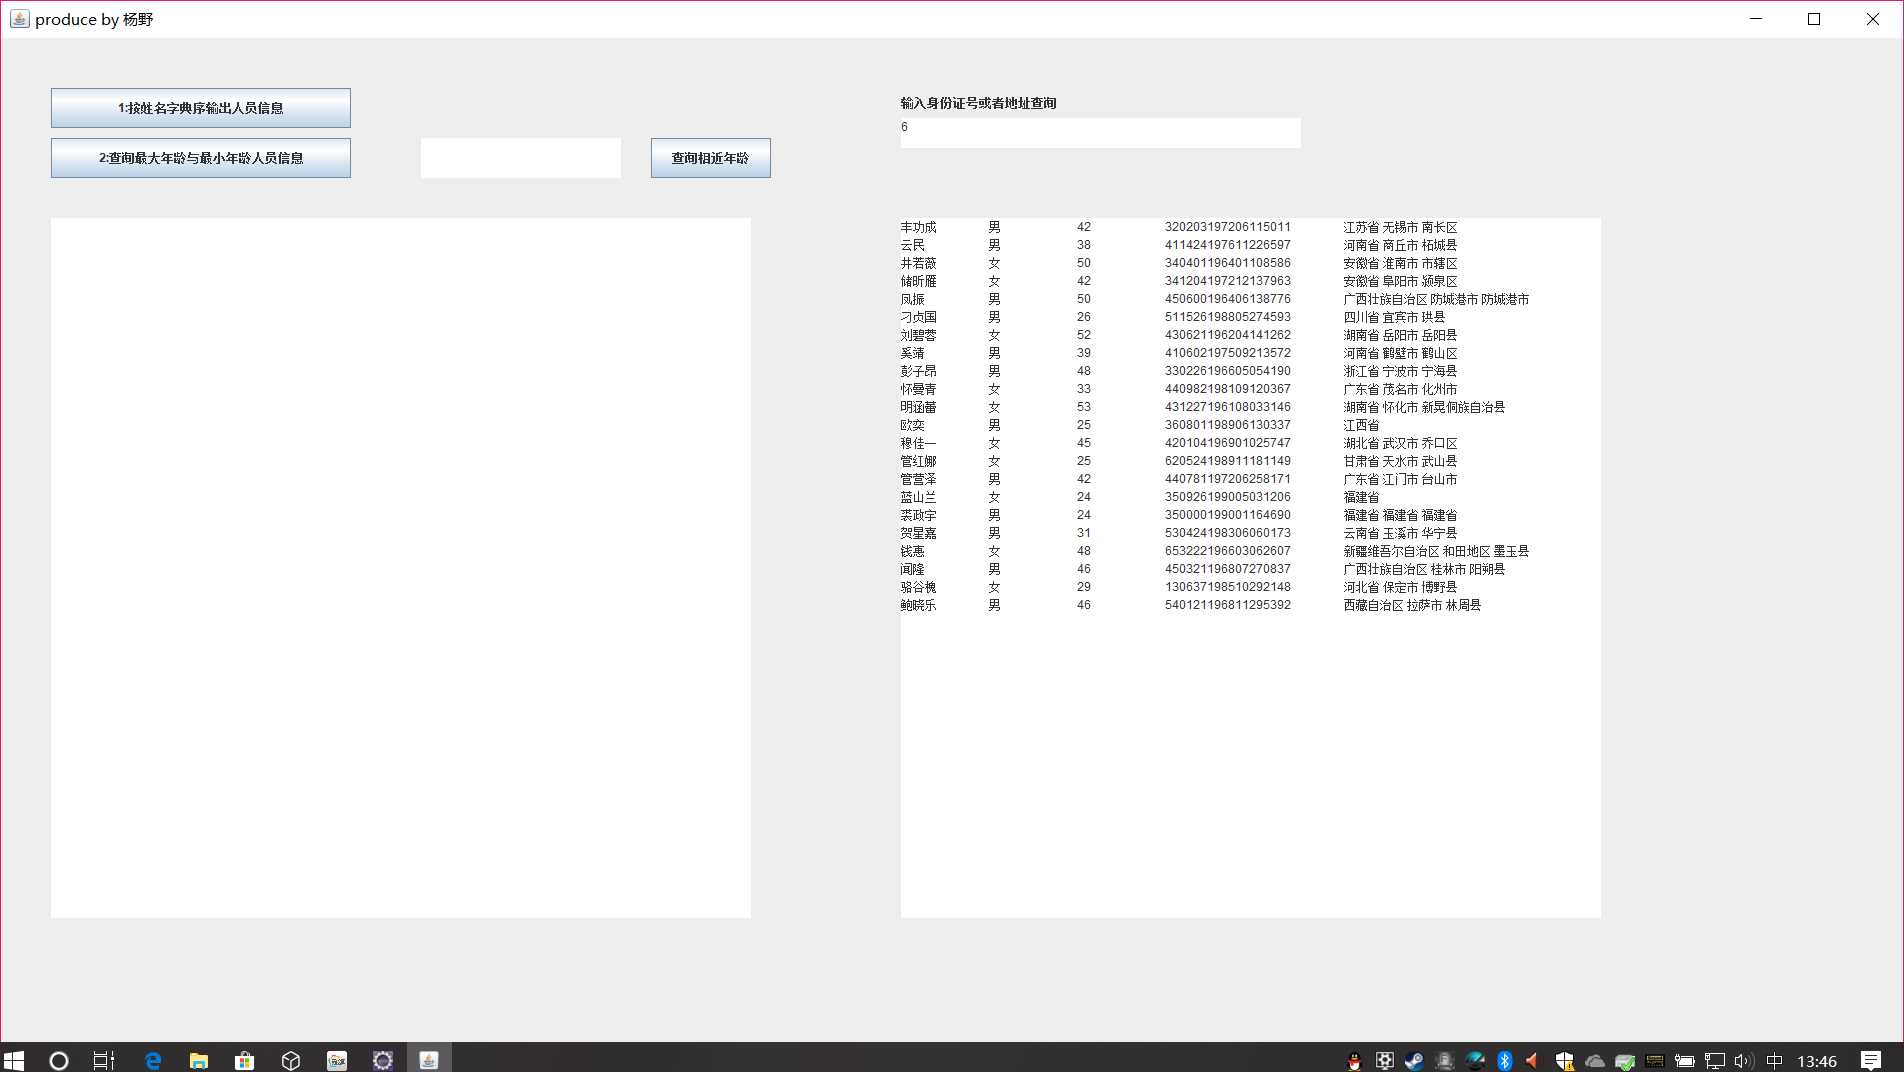Open the Steam tray icon
The height and width of the screenshot is (1072, 1904).
(1414, 1061)
